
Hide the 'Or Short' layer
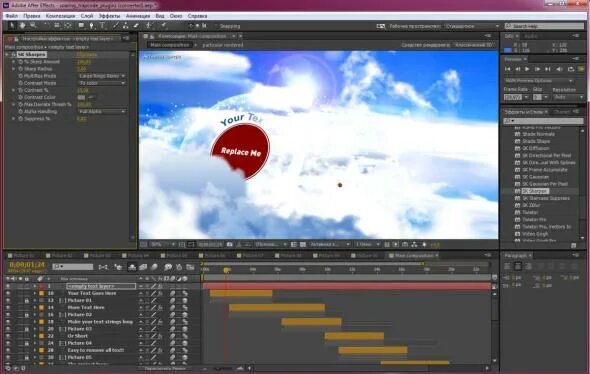pos(8,336)
